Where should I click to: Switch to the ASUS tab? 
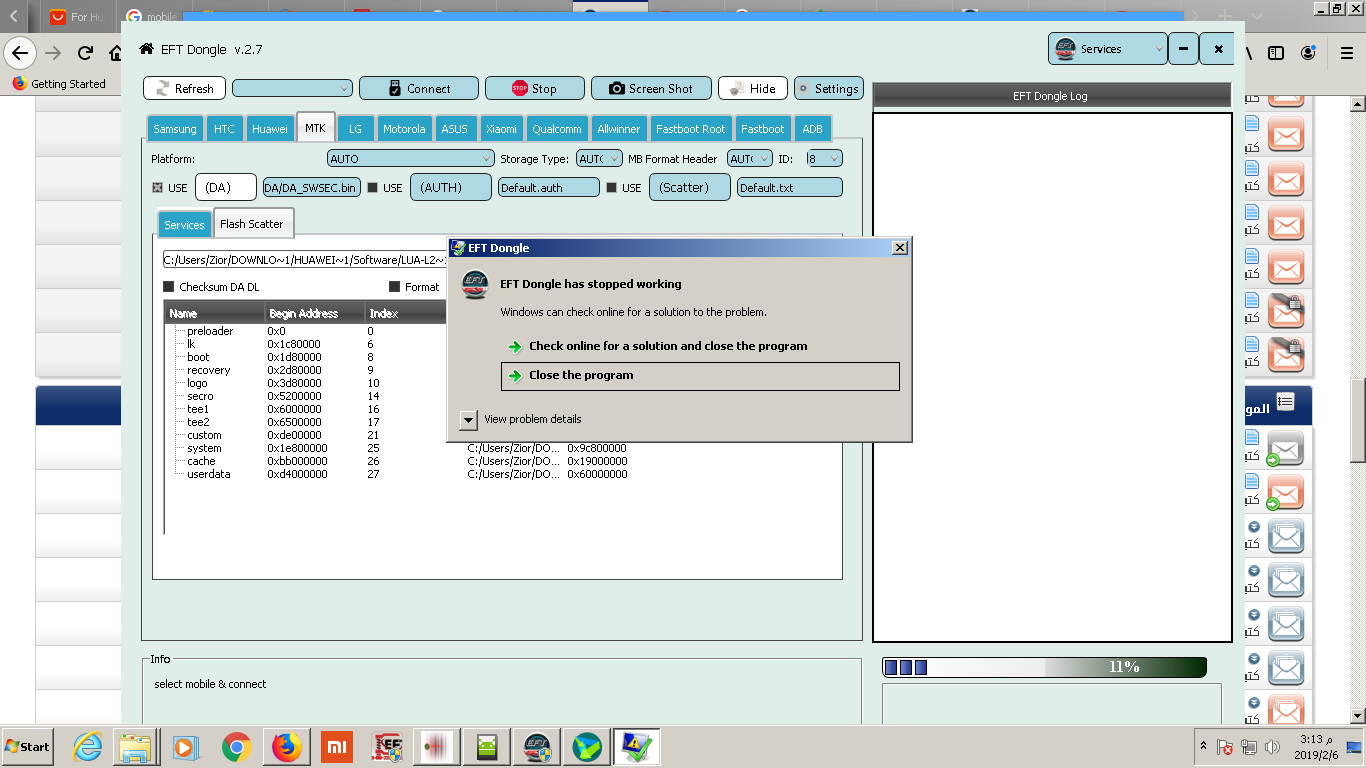click(454, 129)
